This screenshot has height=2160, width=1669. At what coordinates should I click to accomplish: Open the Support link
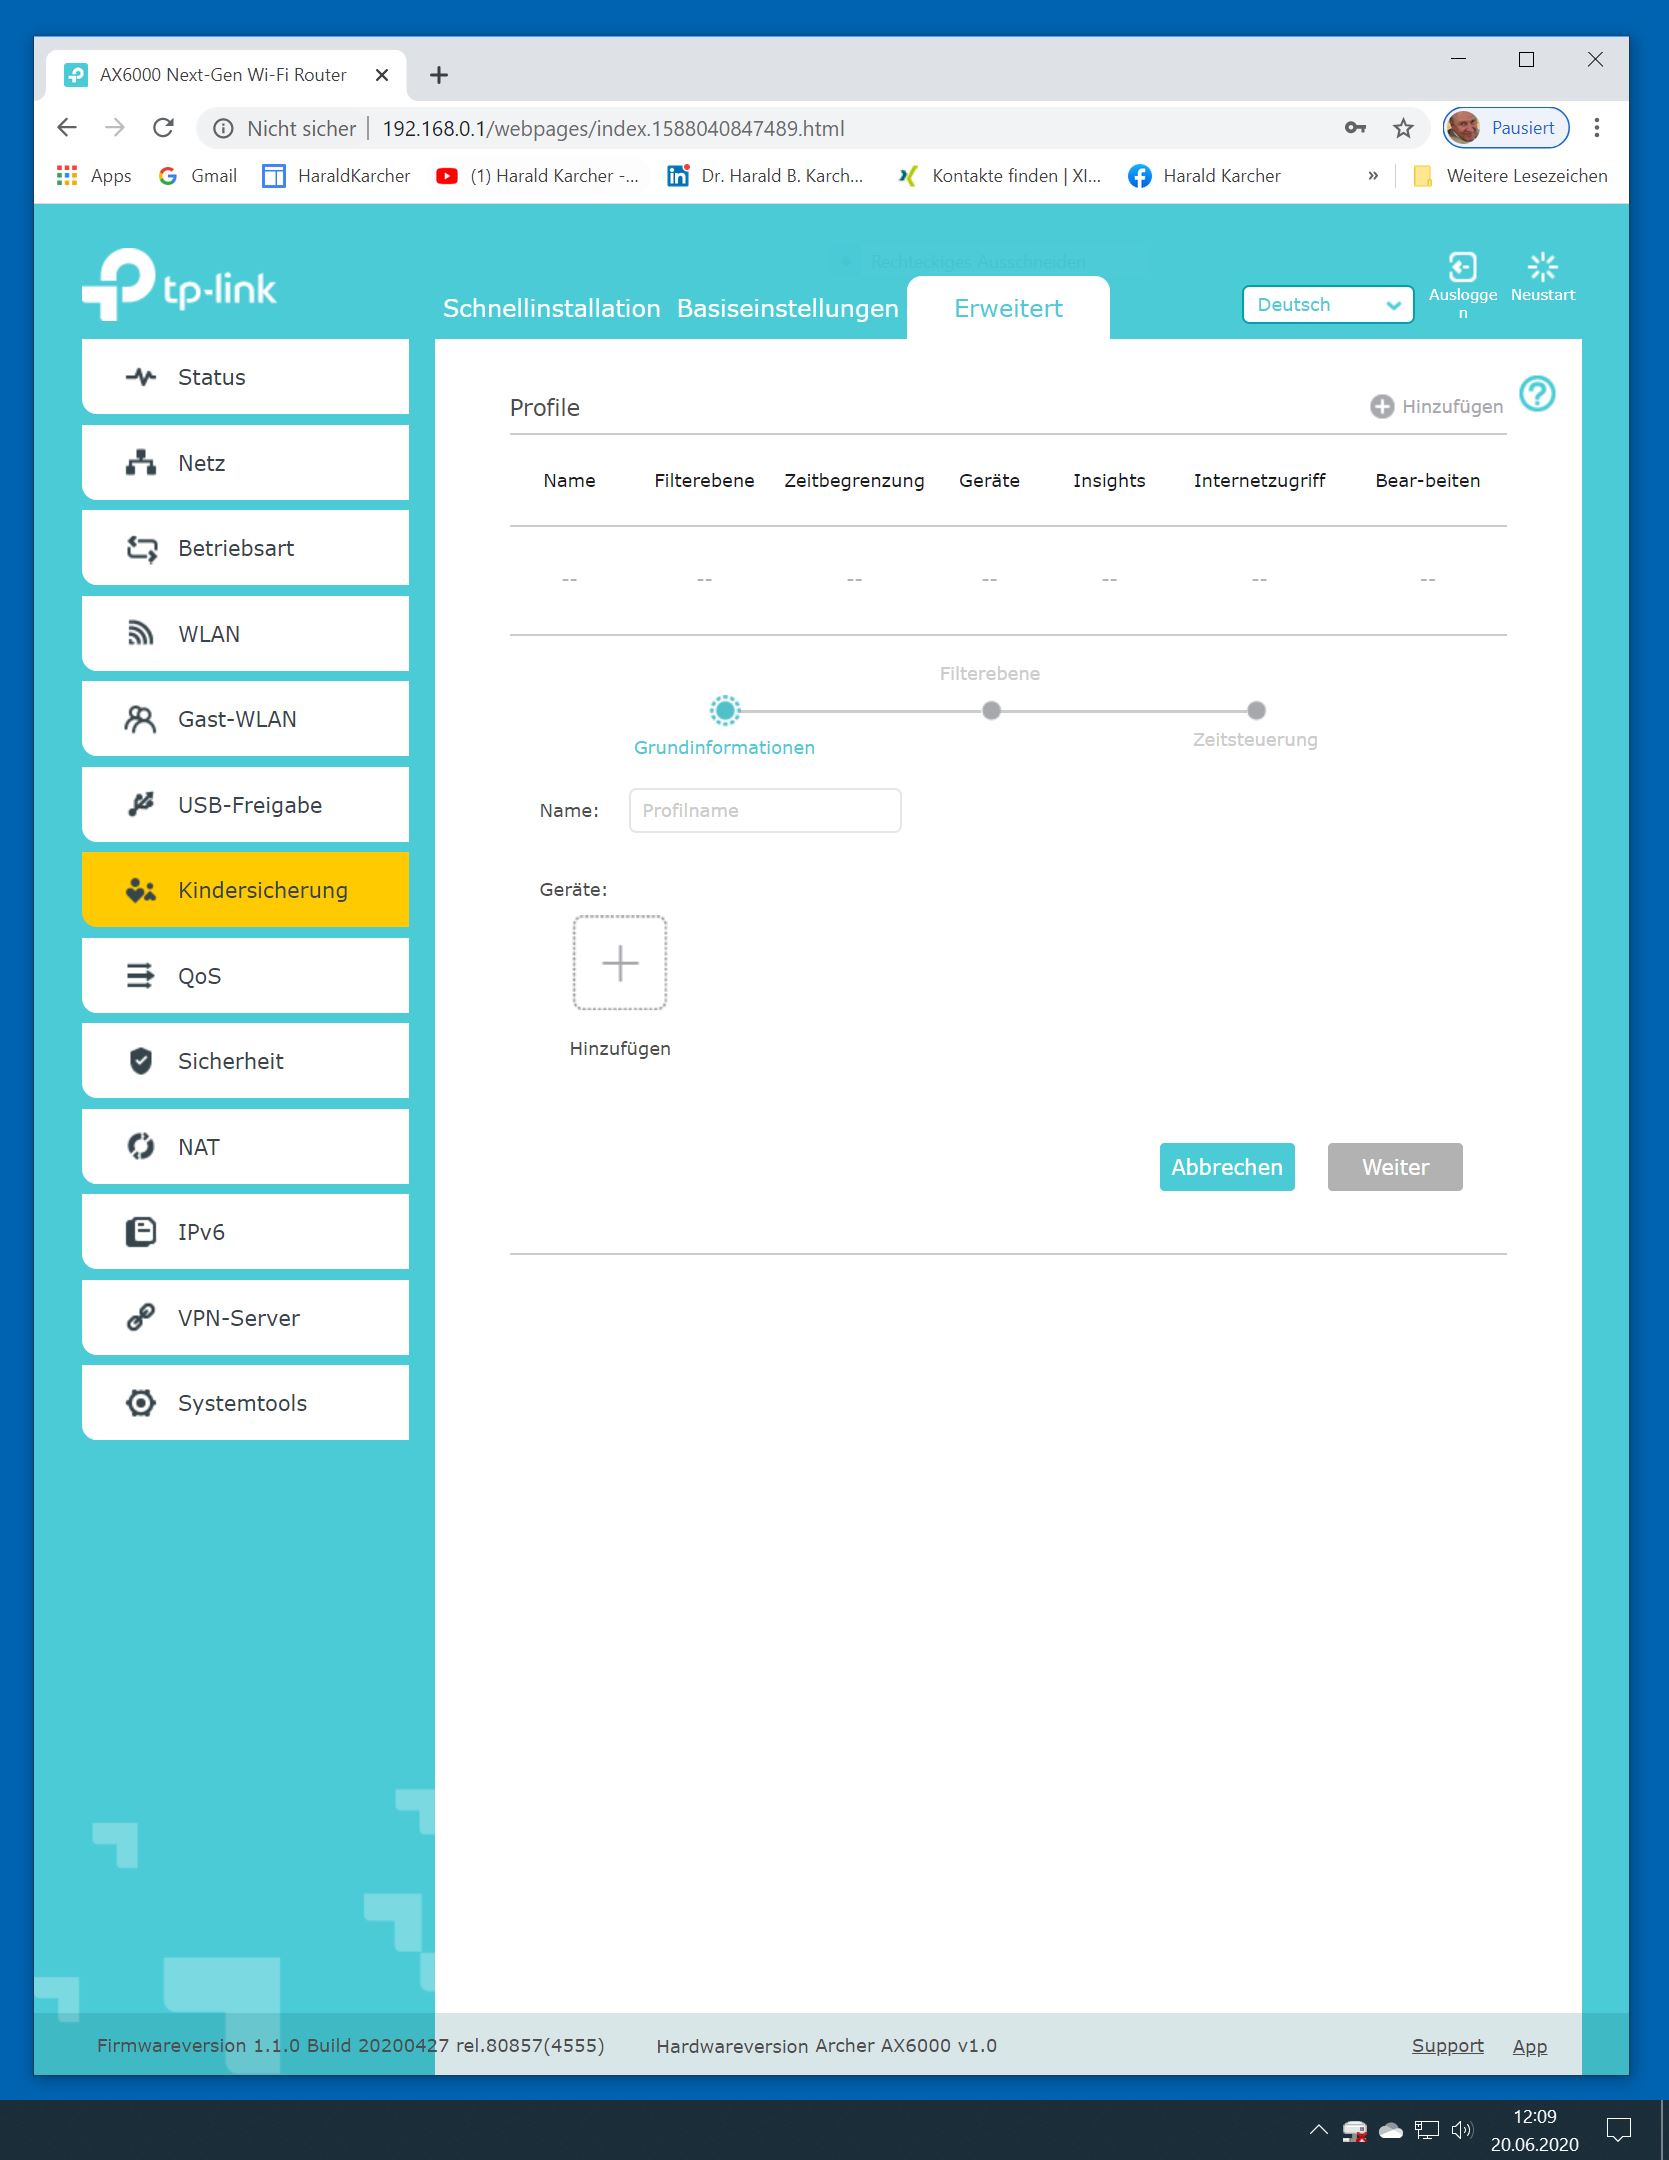tap(1447, 2046)
